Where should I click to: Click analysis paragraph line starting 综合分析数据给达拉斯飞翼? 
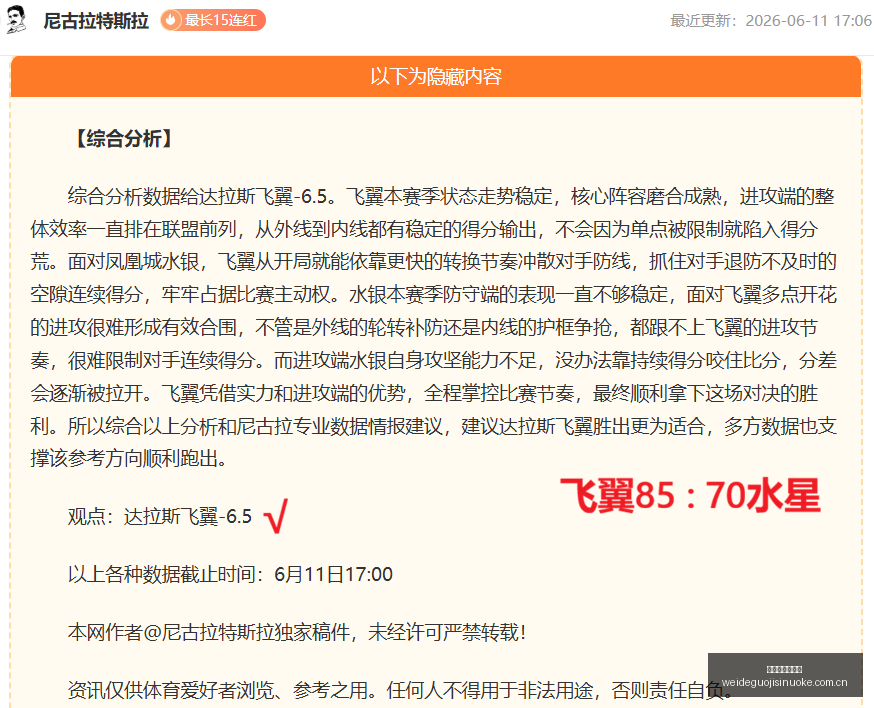451,196
